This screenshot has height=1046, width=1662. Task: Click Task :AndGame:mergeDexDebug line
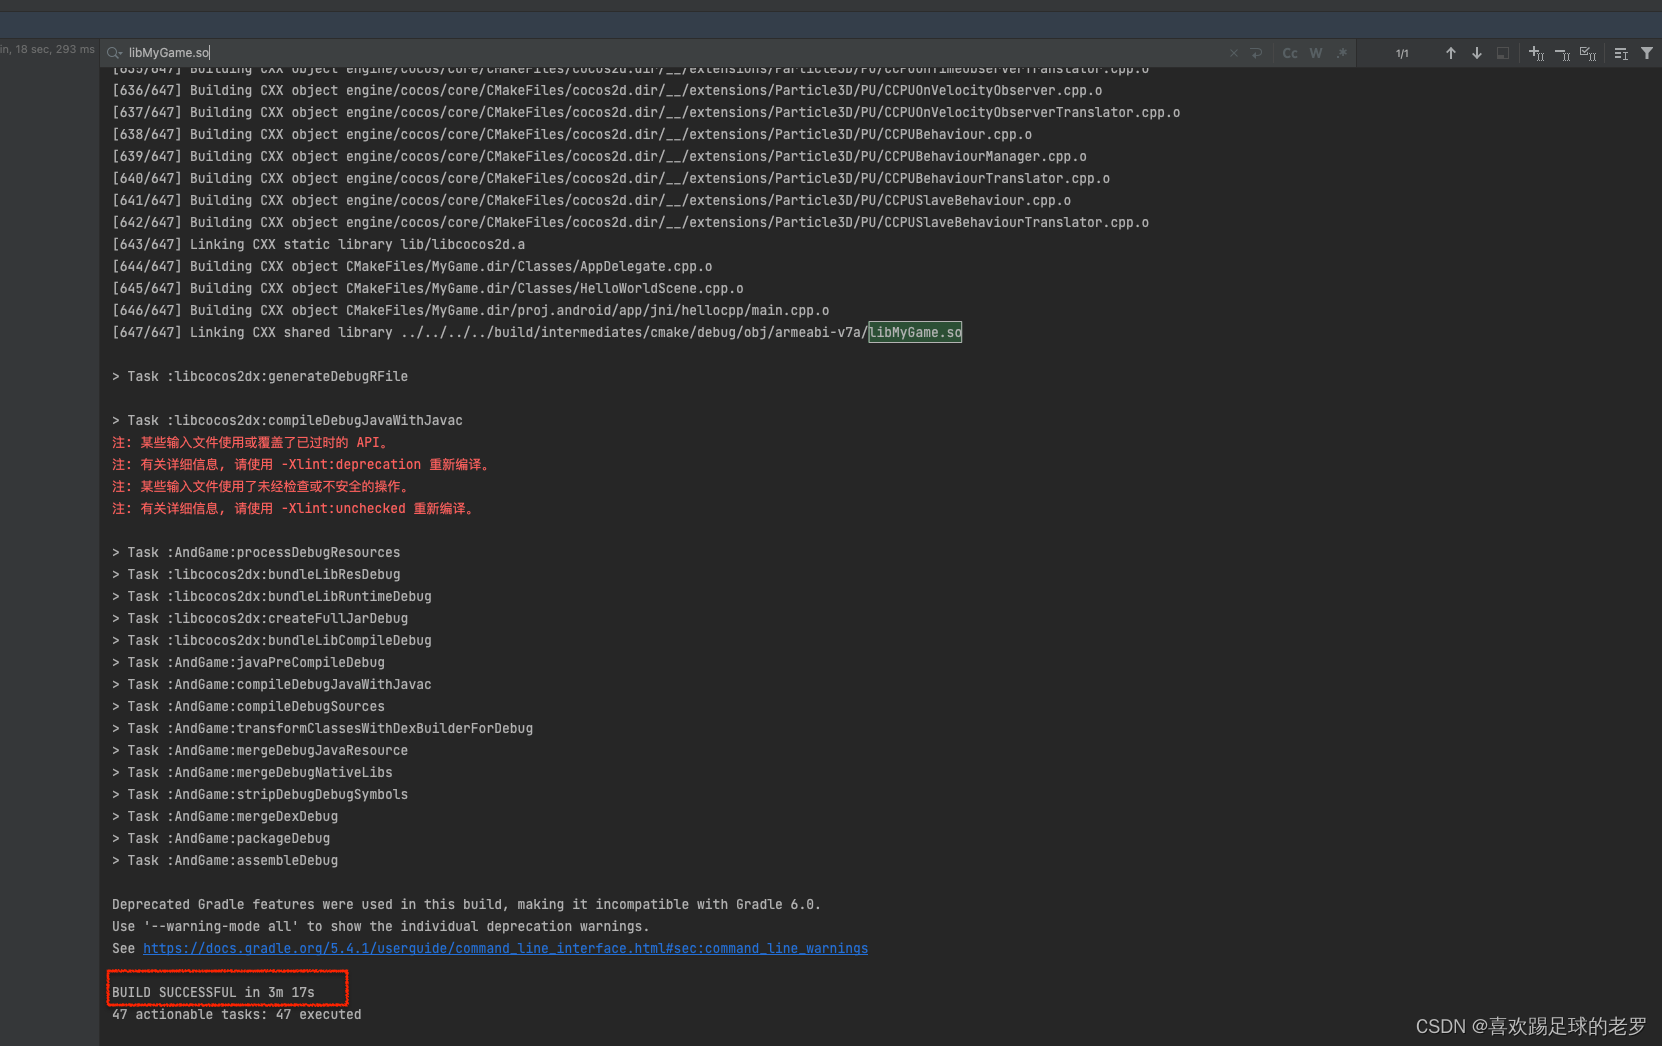[x=225, y=816]
